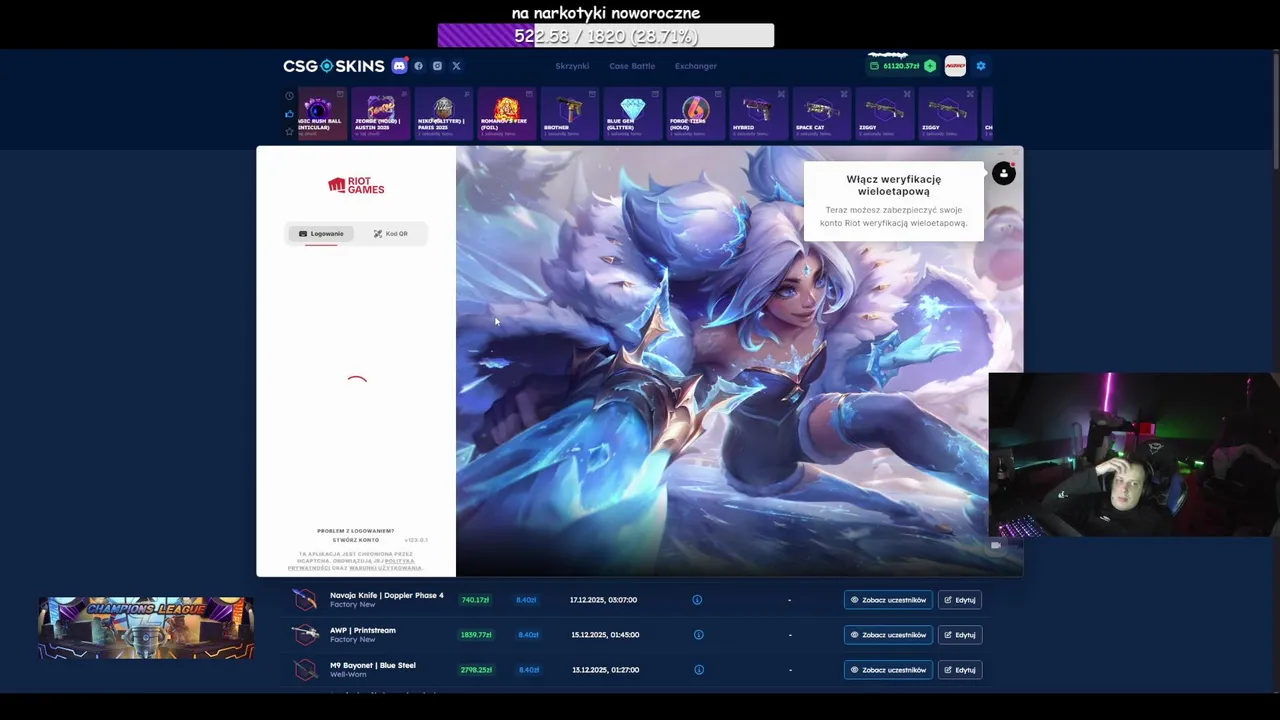Viewport: 1280px width, 720px height.
Task: Click Zobacz uczestników for Navaja Knife
Action: (x=888, y=600)
